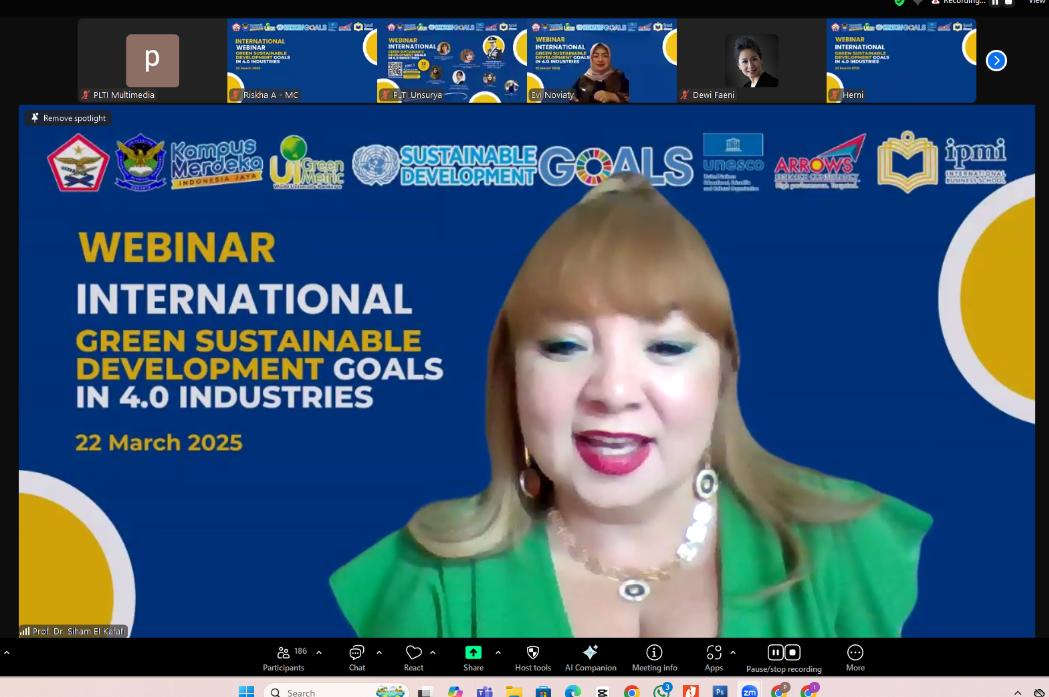Image resolution: width=1049 pixels, height=697 pixels.
Task: Expand the Participants options chevron
Action: [319, 652]
